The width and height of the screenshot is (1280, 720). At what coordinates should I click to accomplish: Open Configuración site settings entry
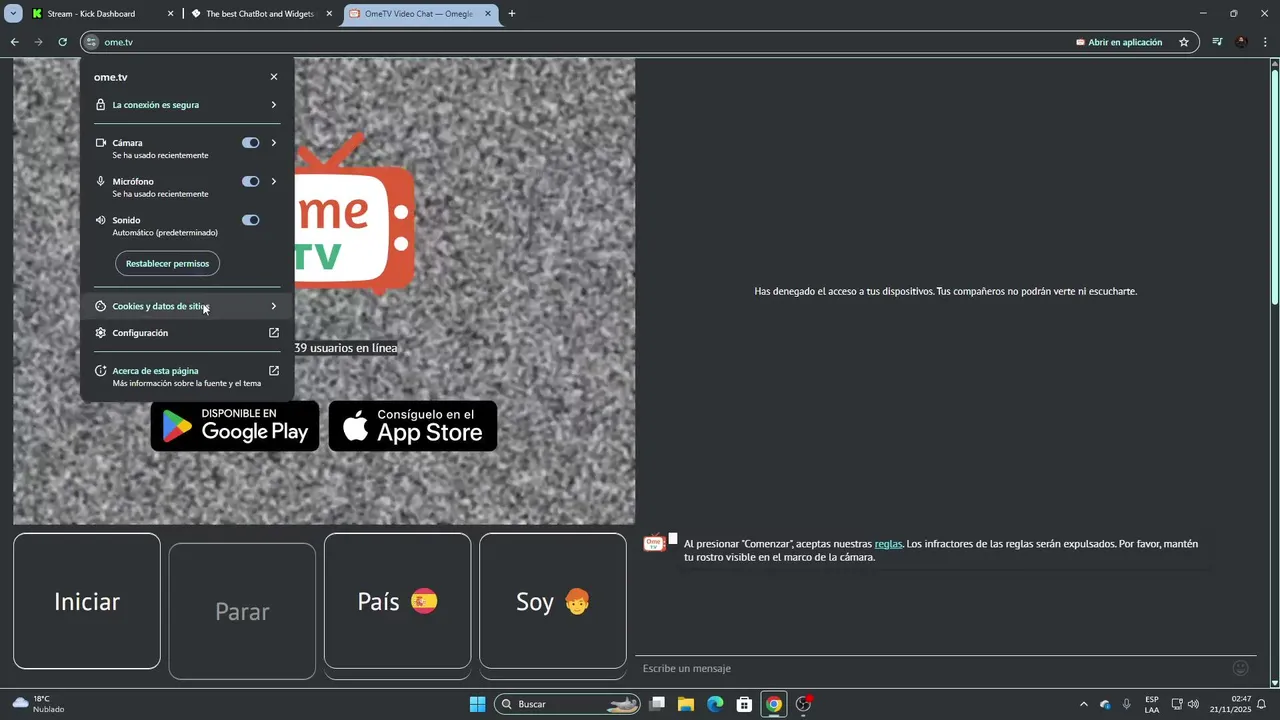point(187,333)
